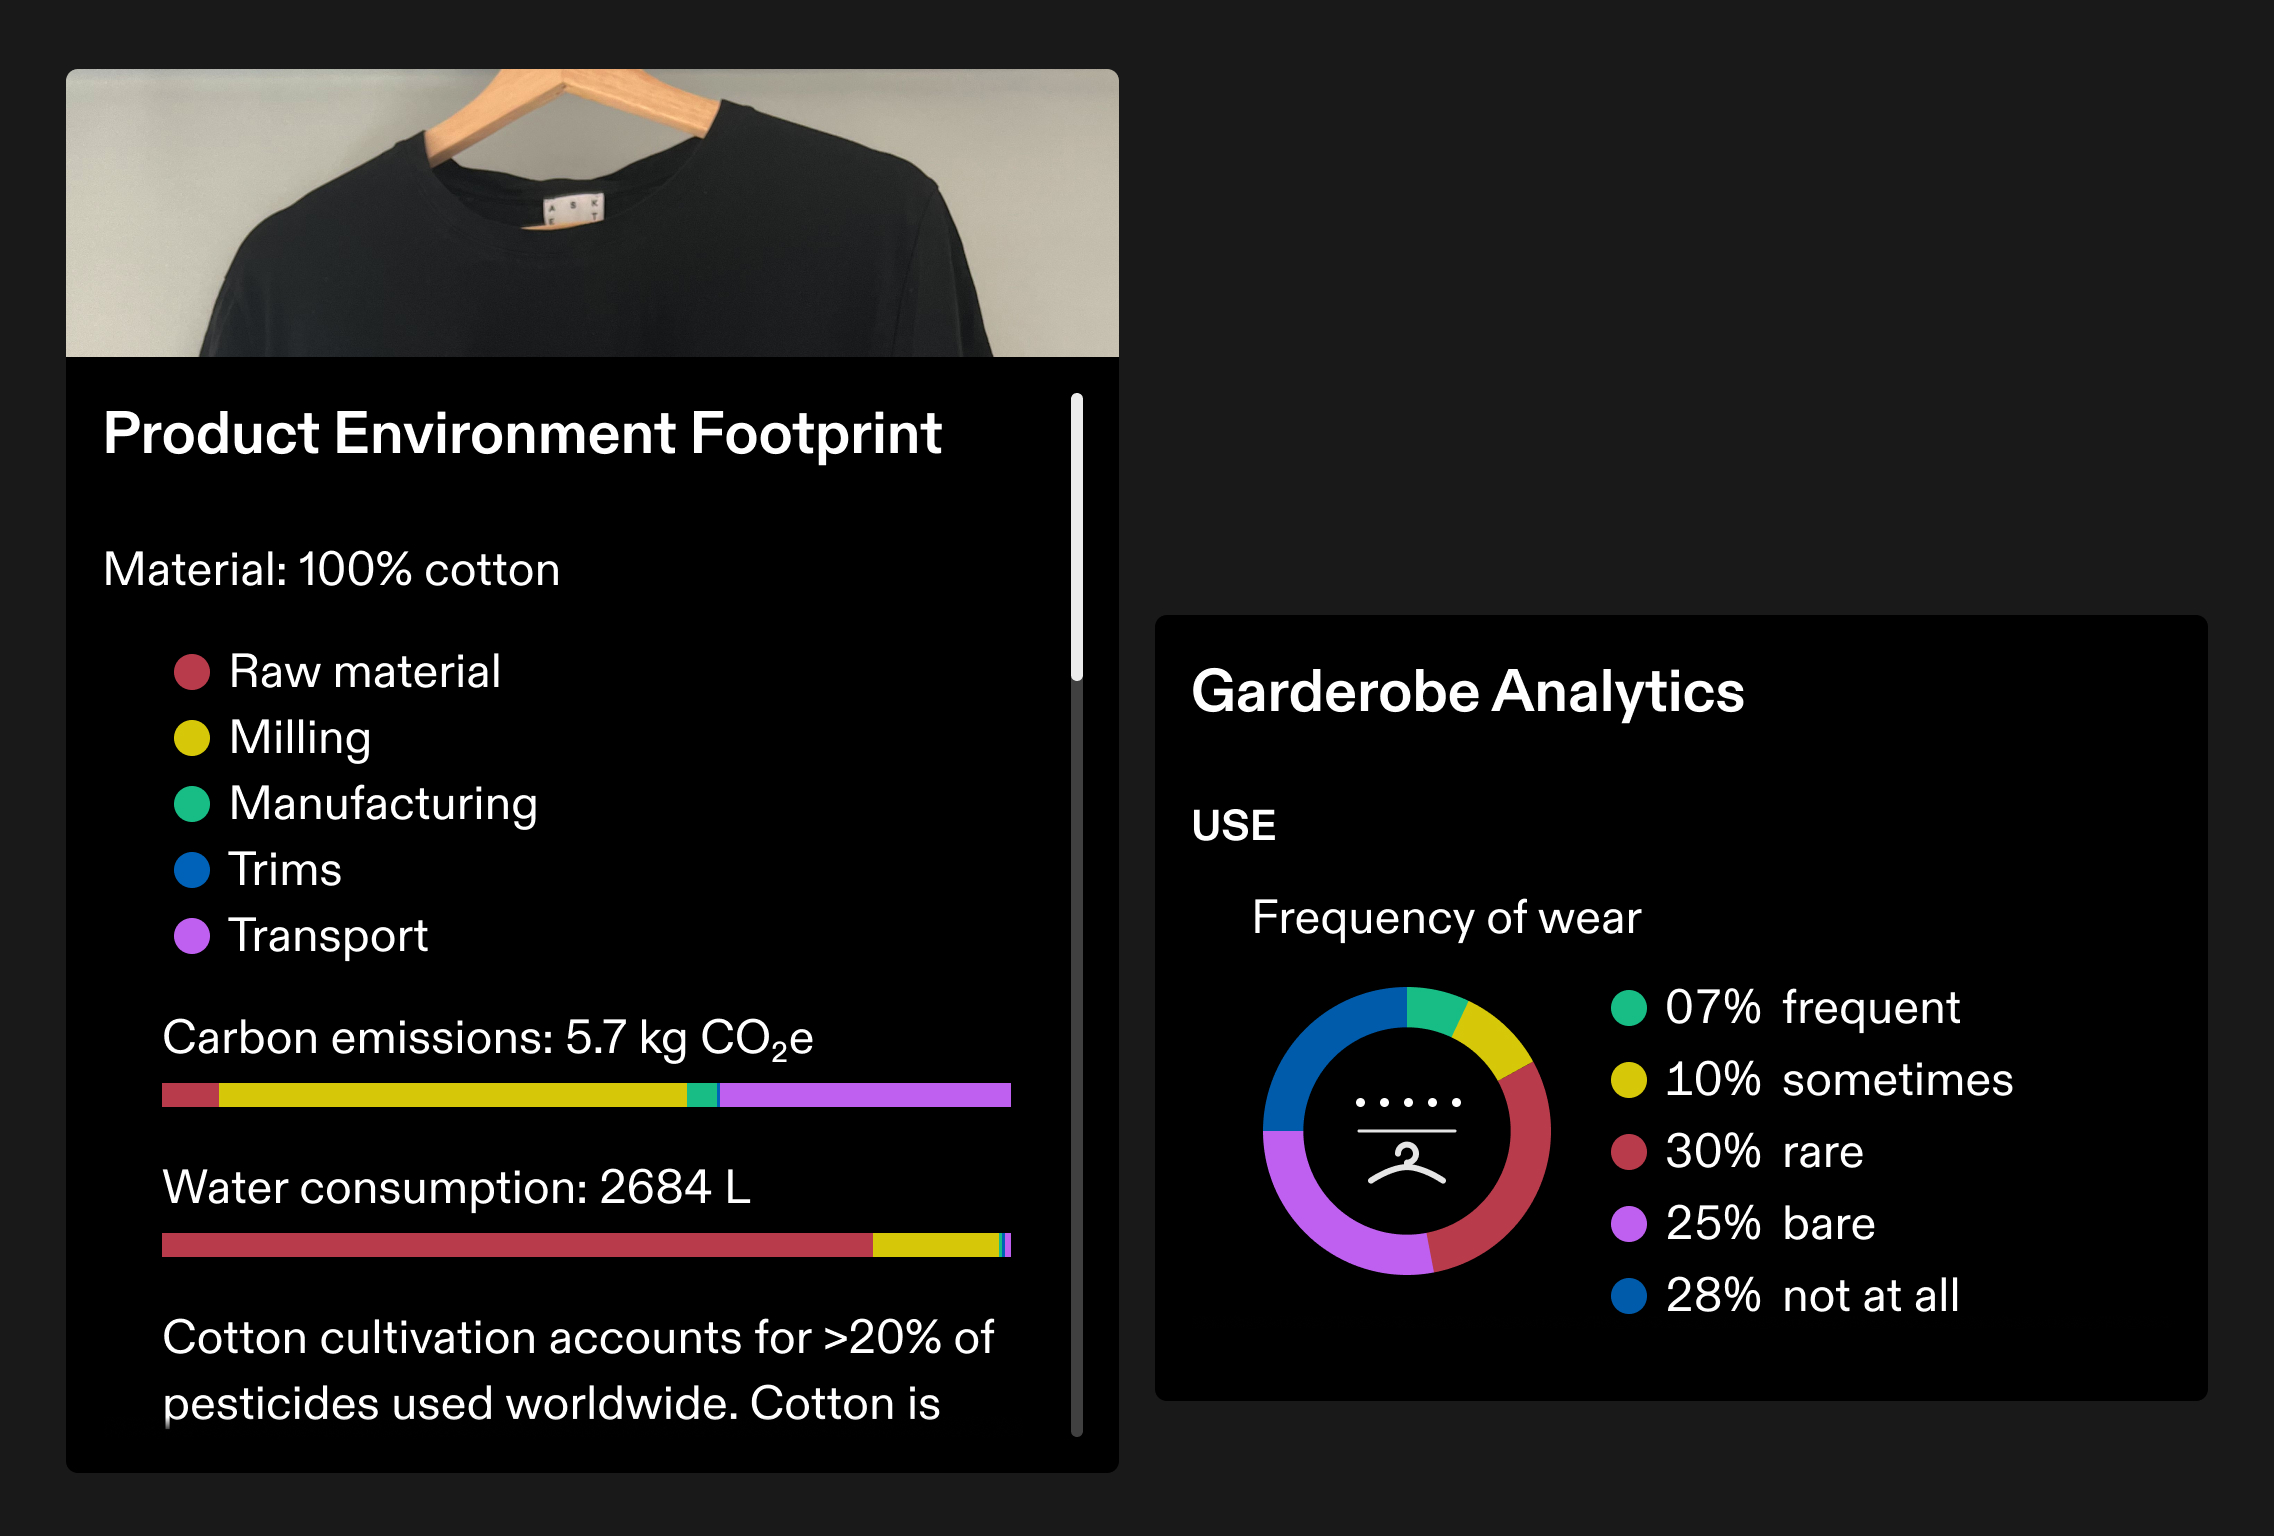Click the scrollbar thumb in Product Environment Footprint
This screenshot has height=1536, width=2274.
pos(1077,537)
